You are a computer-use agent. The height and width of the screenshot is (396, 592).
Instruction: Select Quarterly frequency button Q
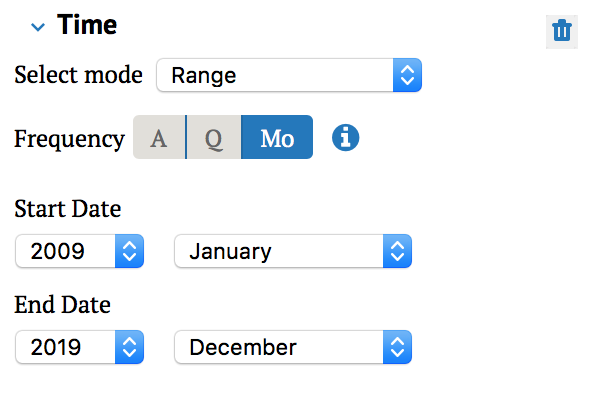214,137
